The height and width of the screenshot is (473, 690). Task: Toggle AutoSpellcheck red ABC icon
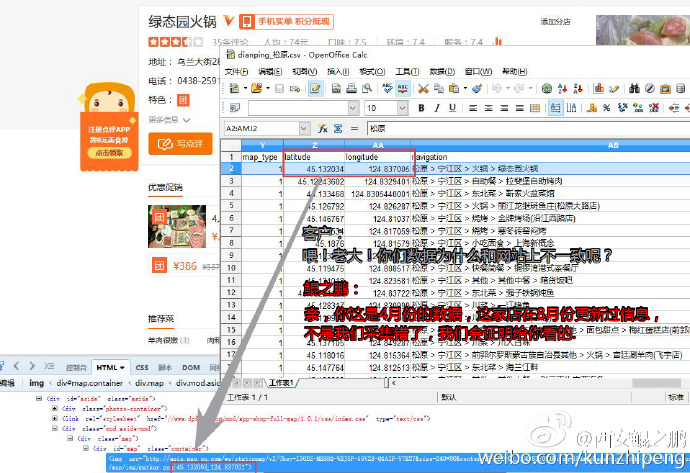[403, 88]
